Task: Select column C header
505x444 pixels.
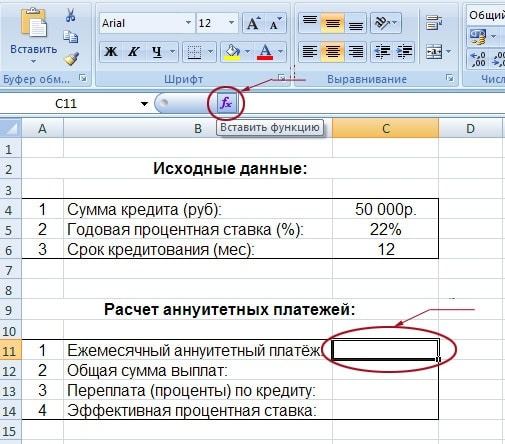Action: point(385,128)
